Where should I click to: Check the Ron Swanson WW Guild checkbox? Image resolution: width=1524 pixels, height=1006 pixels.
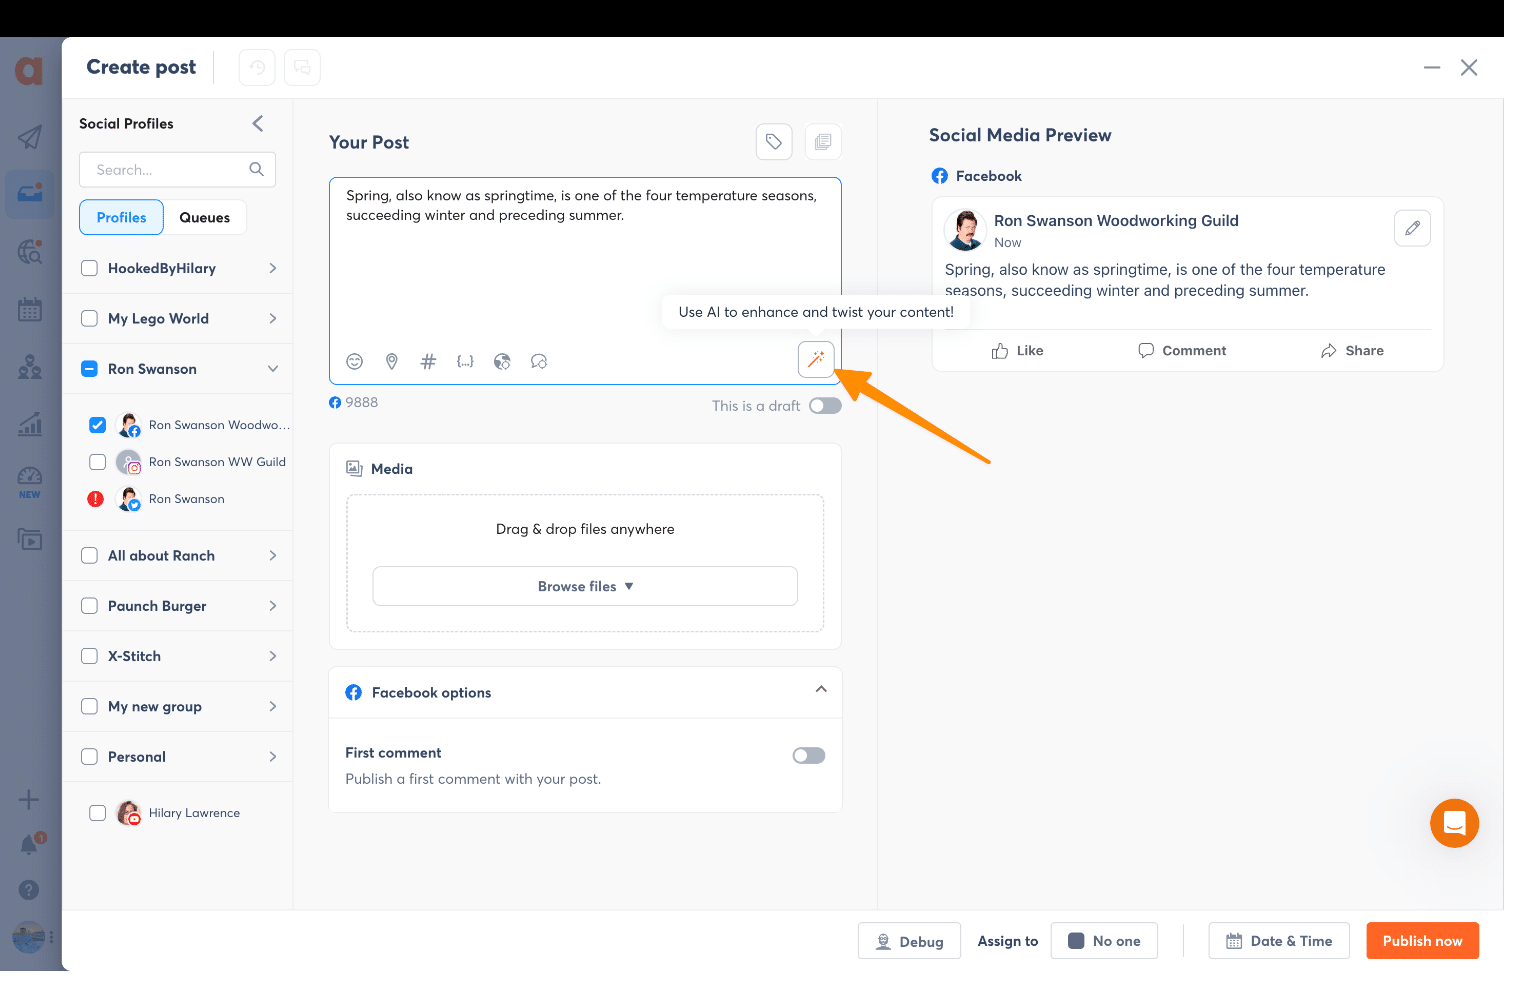tap(97, 462)
